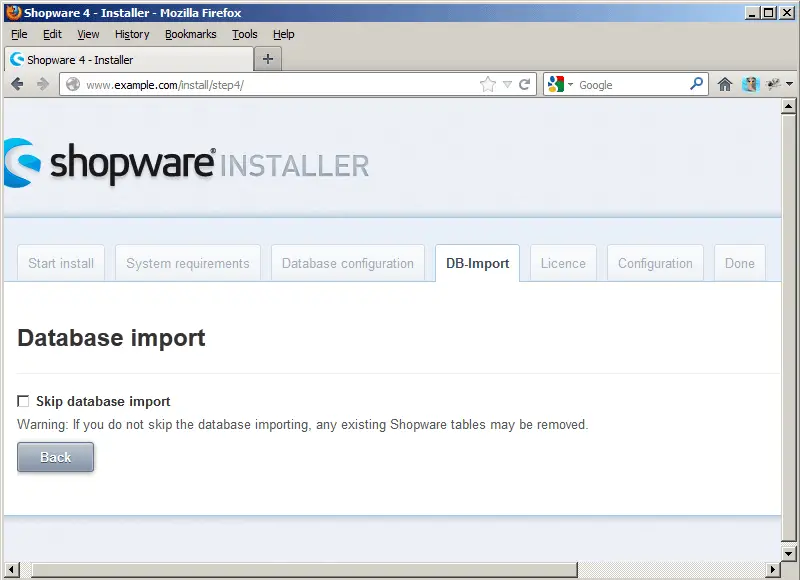Open the View menu
The image size is (800, 580).
coord(88,34)
